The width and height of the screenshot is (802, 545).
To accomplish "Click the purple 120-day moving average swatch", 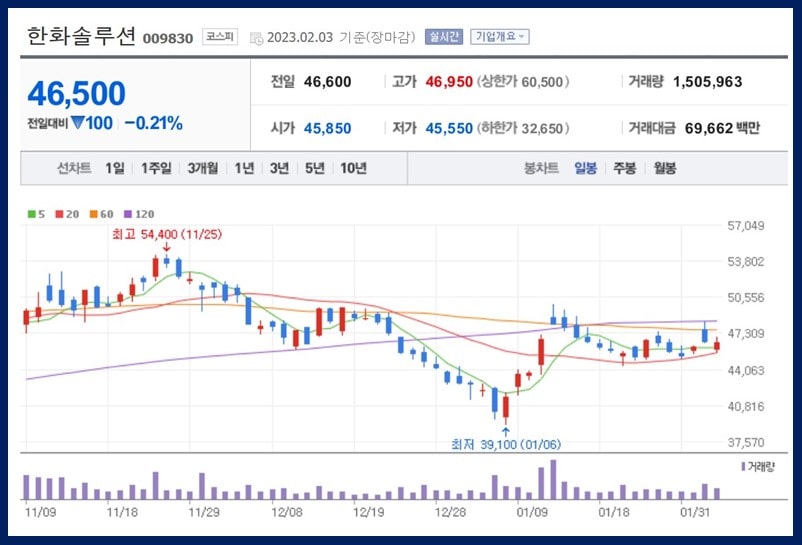I will [128, 214].
